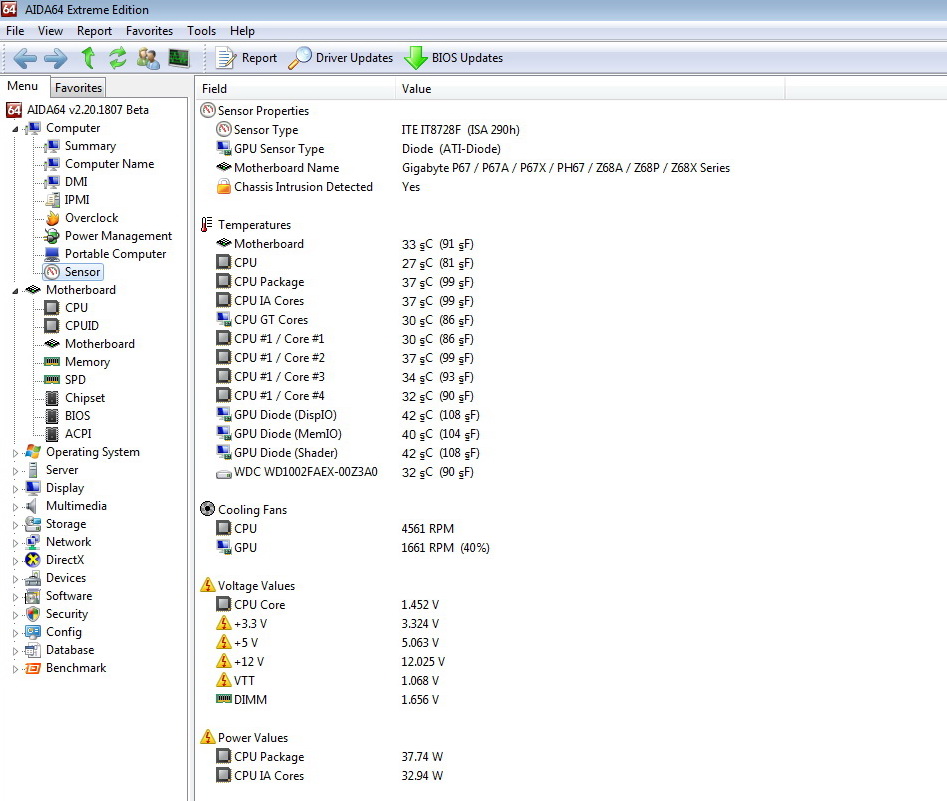
Task: Click the CPU chip icon under Motherboard
Action: pyautogui.click(x=53, y=308)
